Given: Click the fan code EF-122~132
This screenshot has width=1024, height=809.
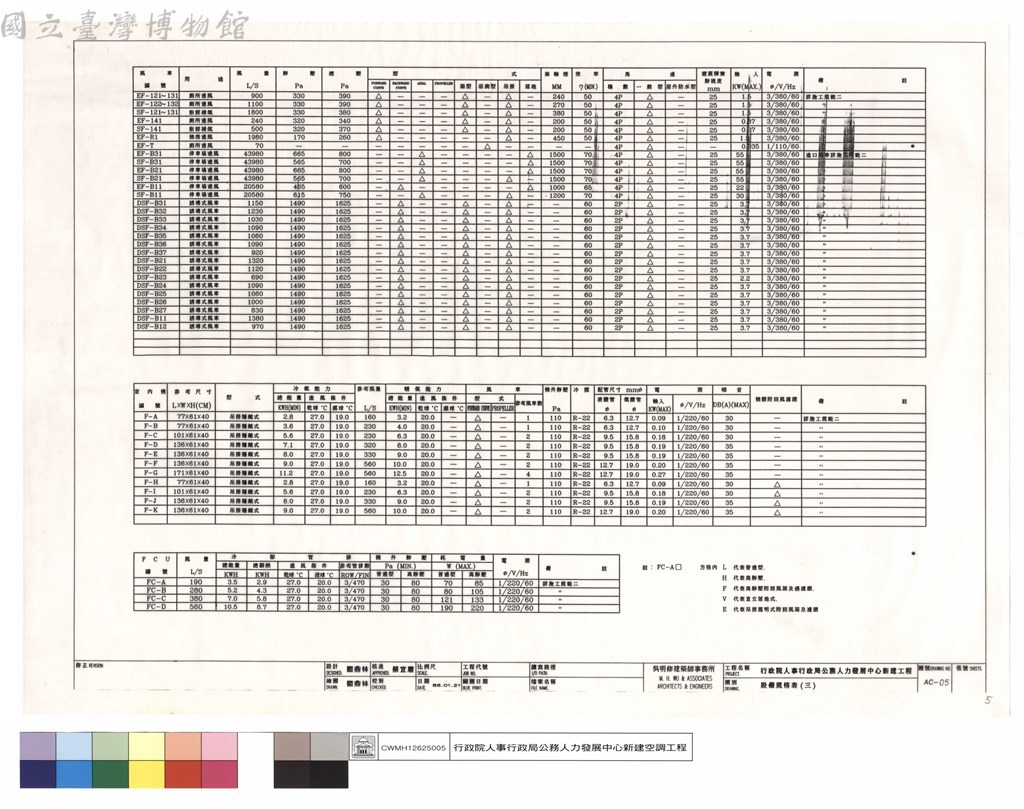Looking at the screenshot, I should 157,104.
